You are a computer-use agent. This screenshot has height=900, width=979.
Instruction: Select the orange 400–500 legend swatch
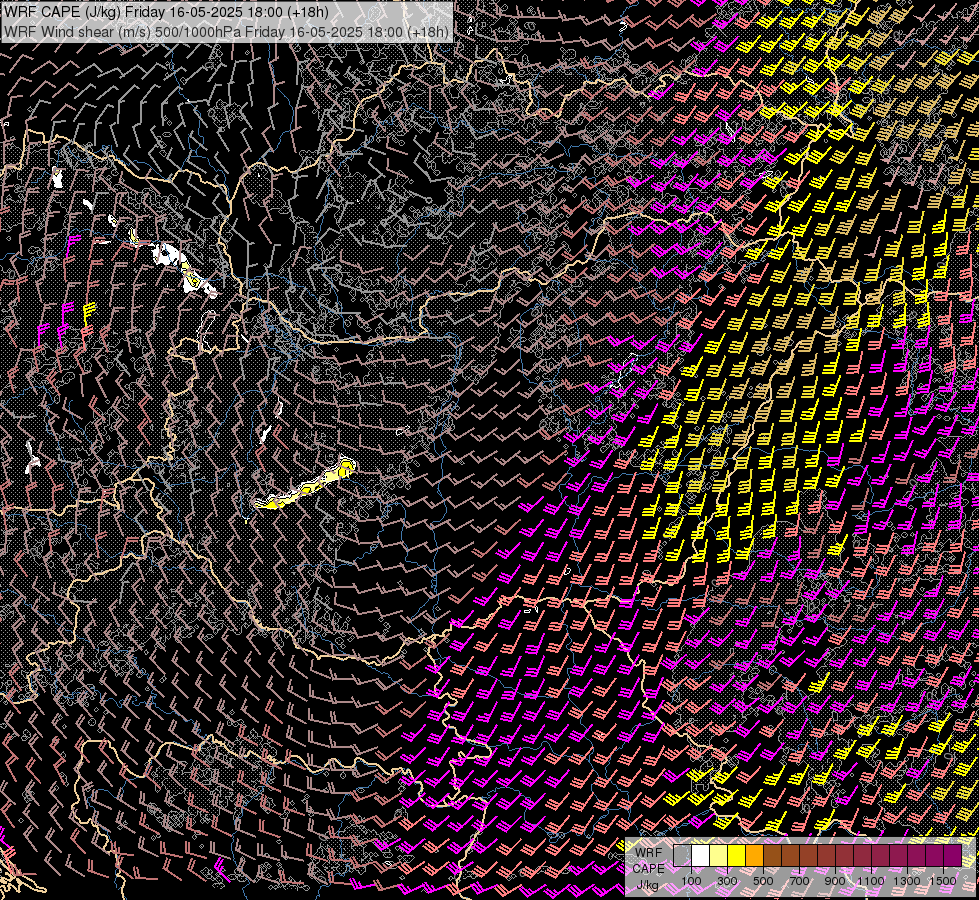(x=755, y=856)
